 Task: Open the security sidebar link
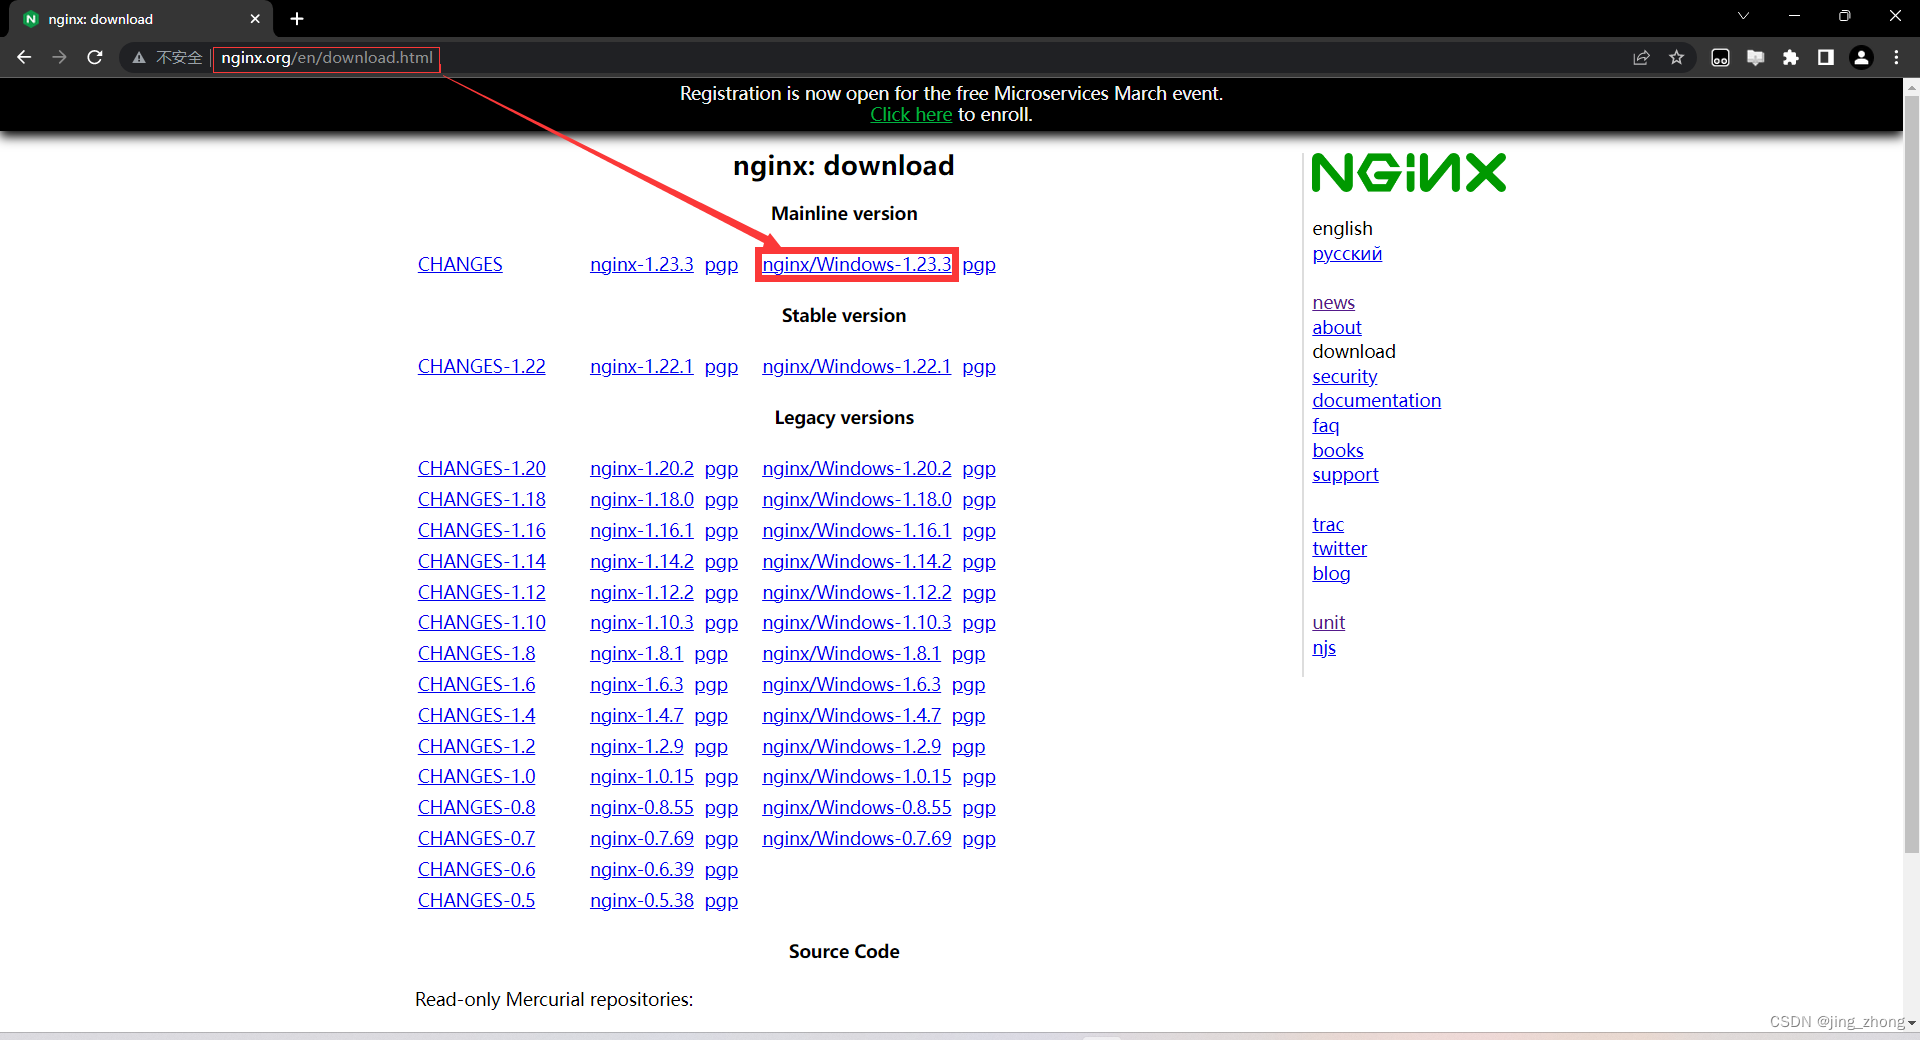click(x=1344, y=377)
